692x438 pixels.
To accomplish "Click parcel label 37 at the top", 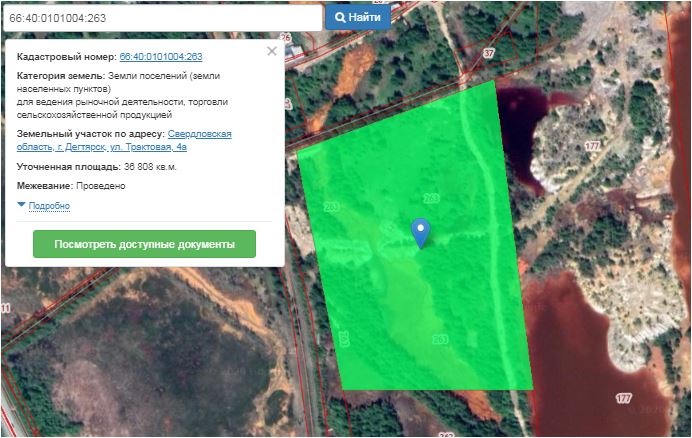I will pyautogui.click(x=489, y=52).
